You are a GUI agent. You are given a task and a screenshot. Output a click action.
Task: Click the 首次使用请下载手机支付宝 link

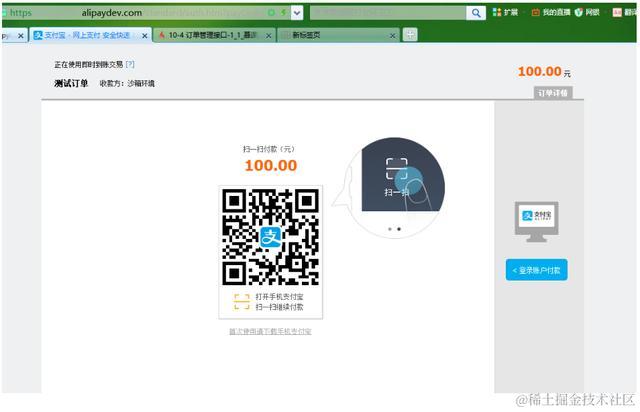click(x=270, y=331)
